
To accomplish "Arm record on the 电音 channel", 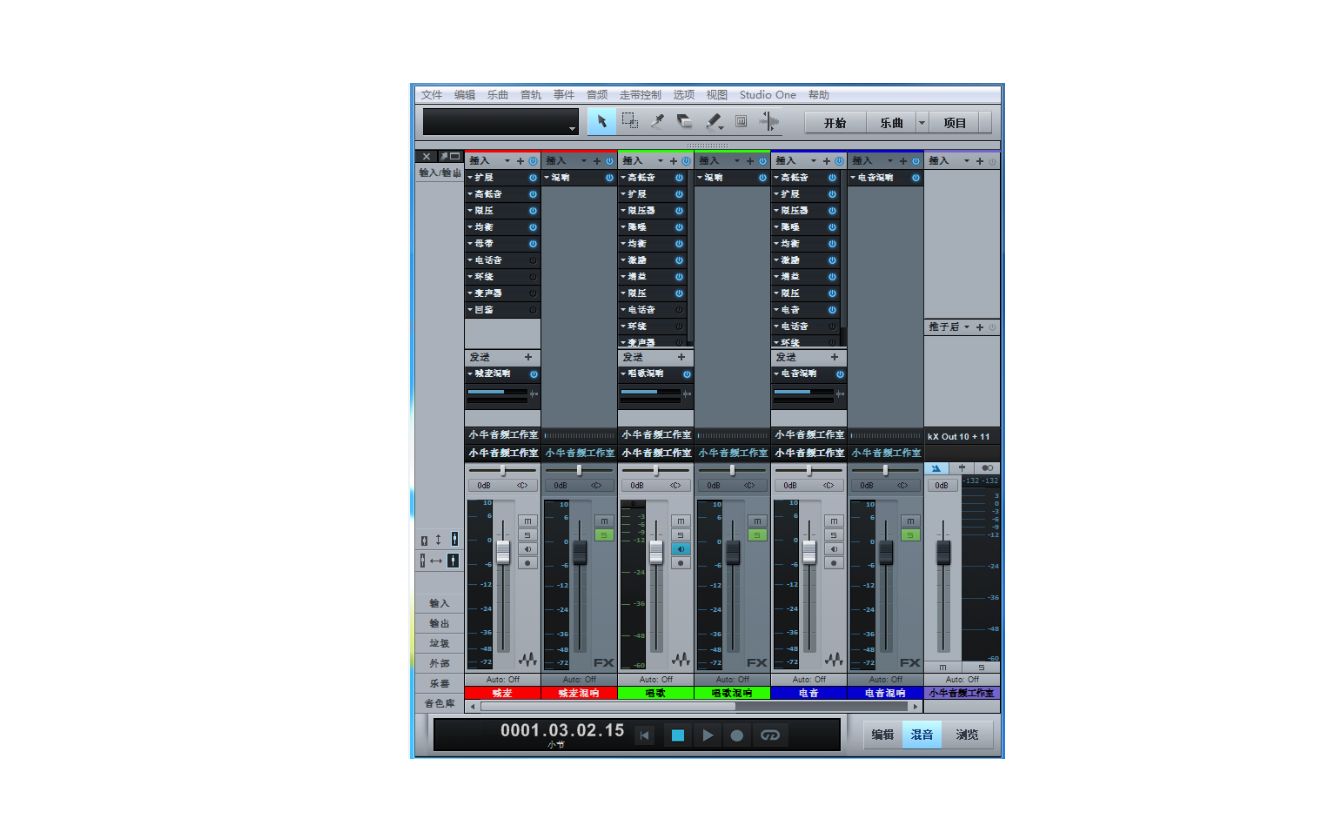I will [x=834, y=563].
